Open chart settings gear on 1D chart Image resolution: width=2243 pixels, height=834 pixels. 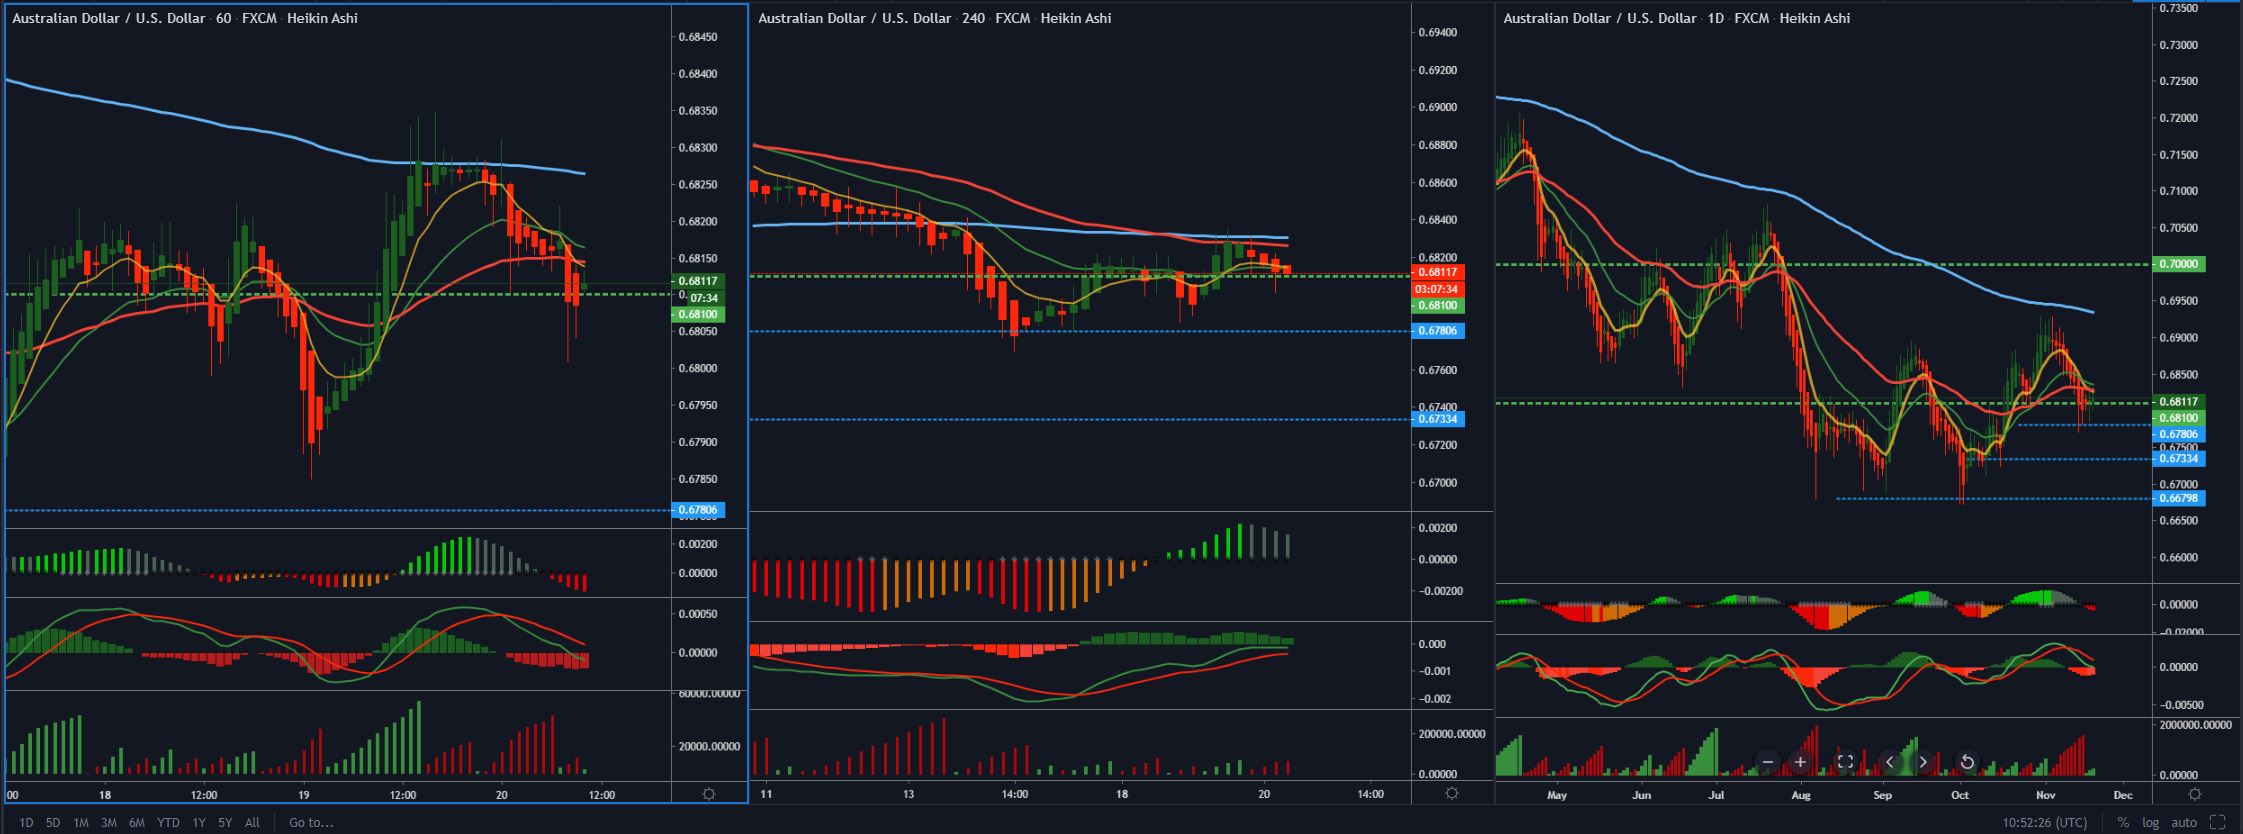[2195, 794]
